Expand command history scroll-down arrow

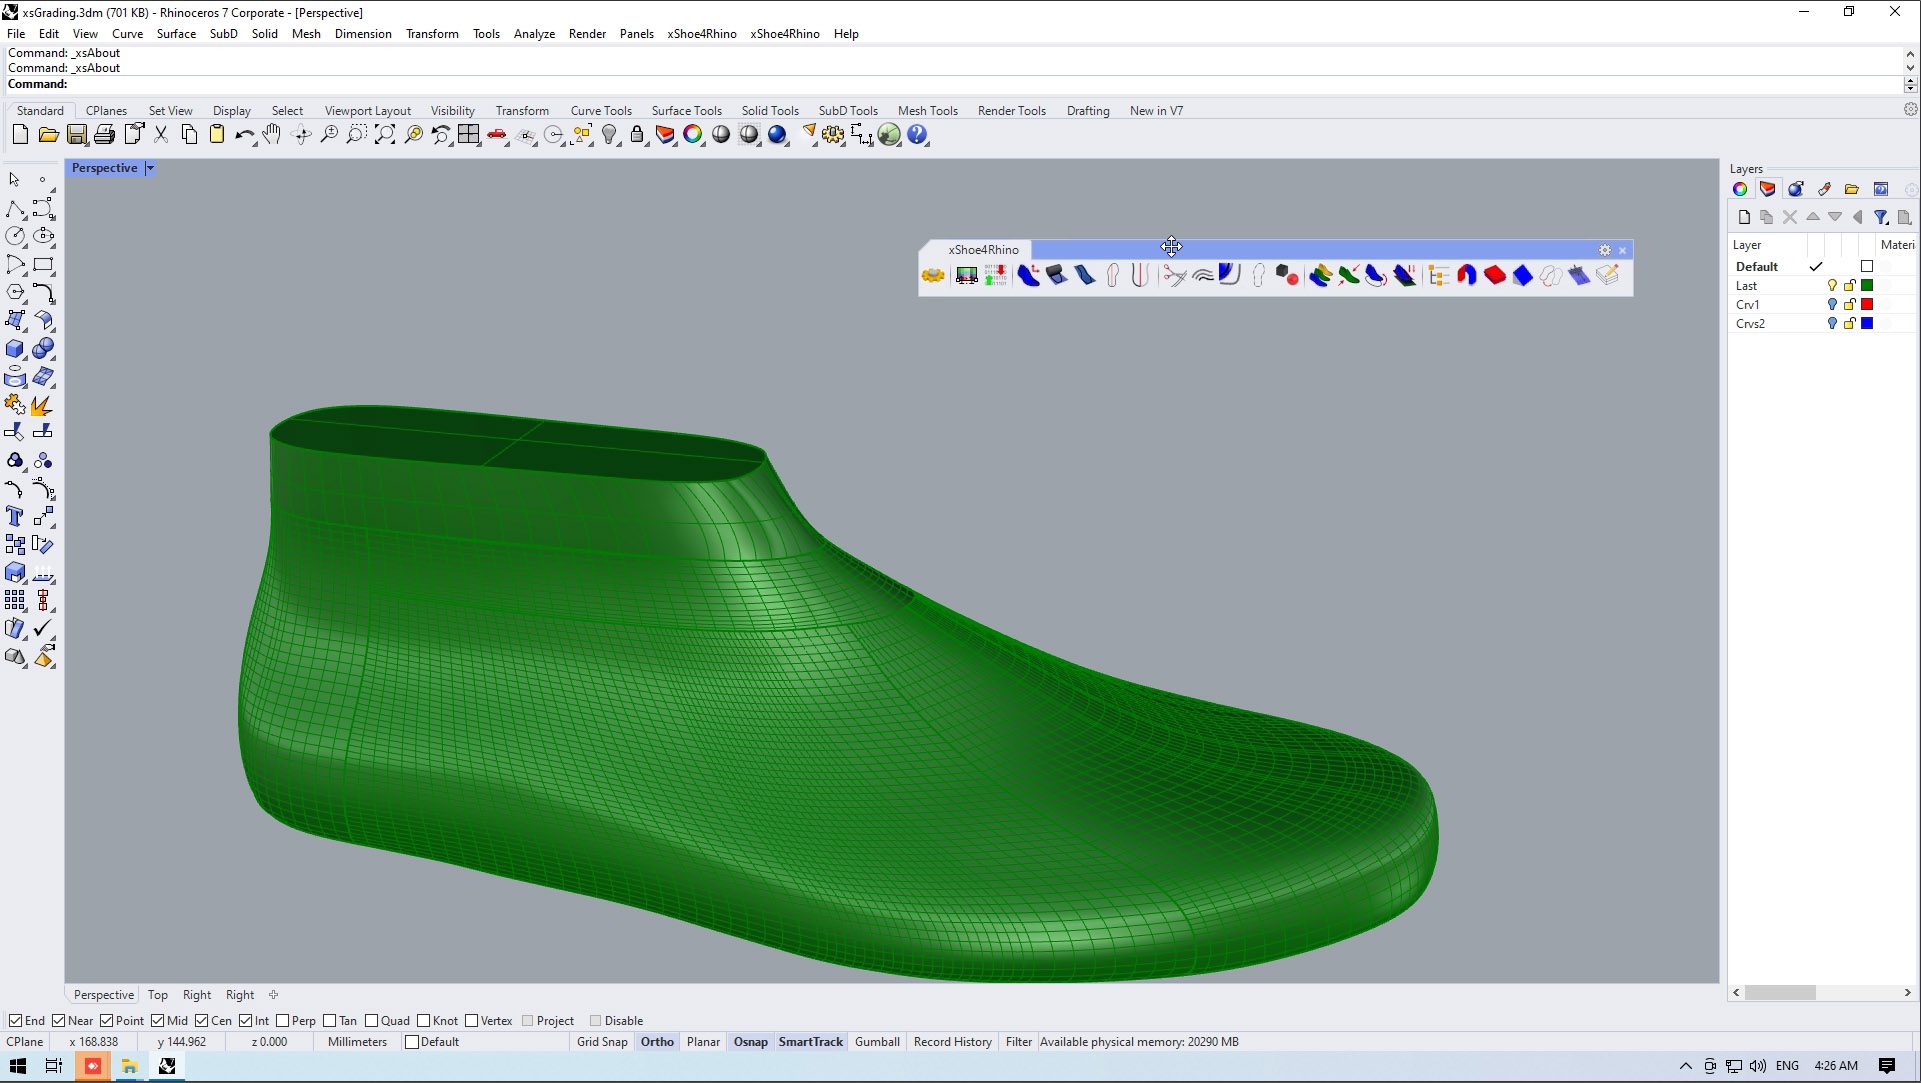(x=1910, y=68)
